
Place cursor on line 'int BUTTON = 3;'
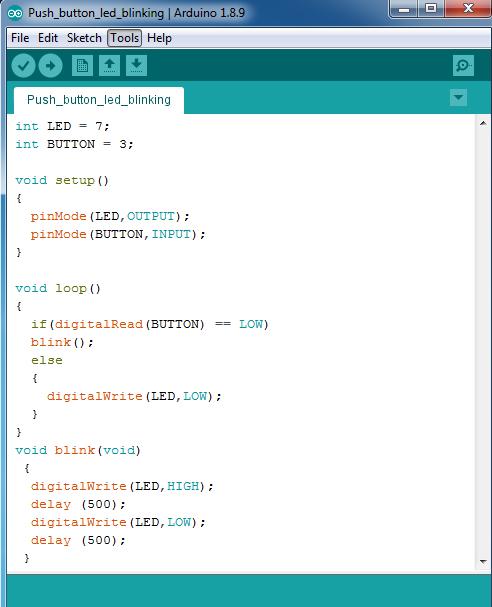tap(74, 144)
